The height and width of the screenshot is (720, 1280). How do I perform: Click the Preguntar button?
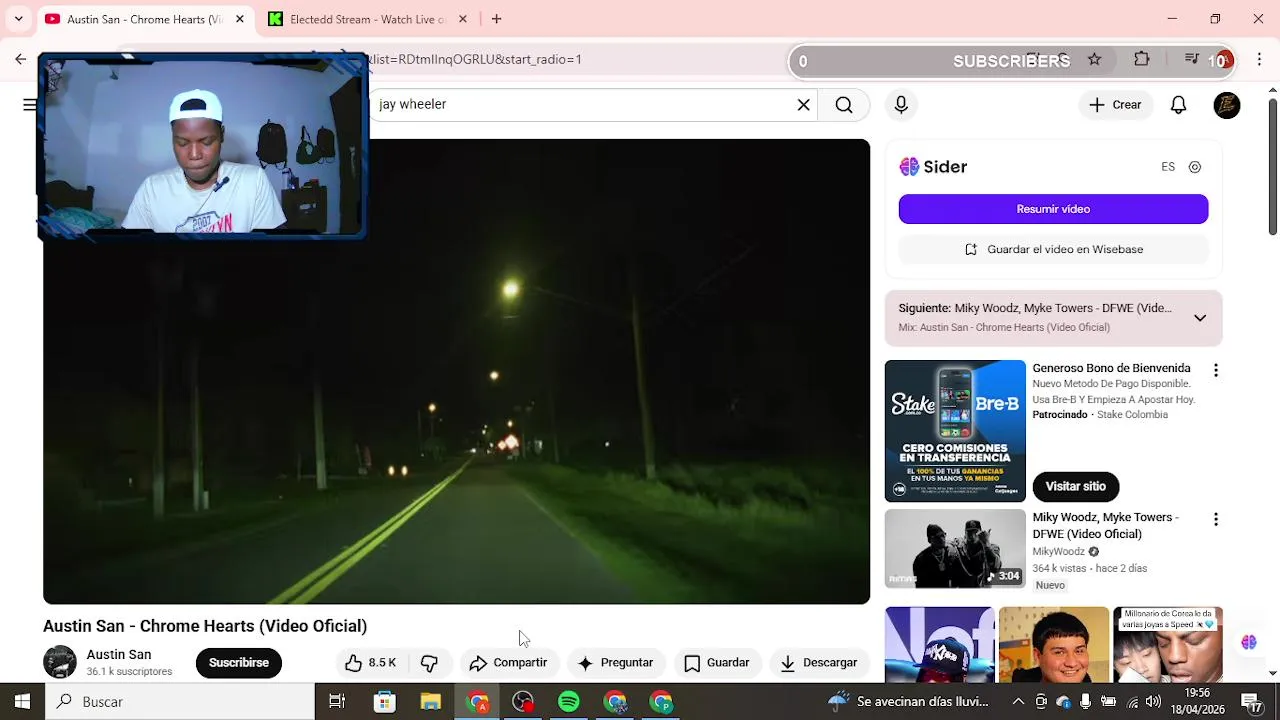[x=615, y=663]
